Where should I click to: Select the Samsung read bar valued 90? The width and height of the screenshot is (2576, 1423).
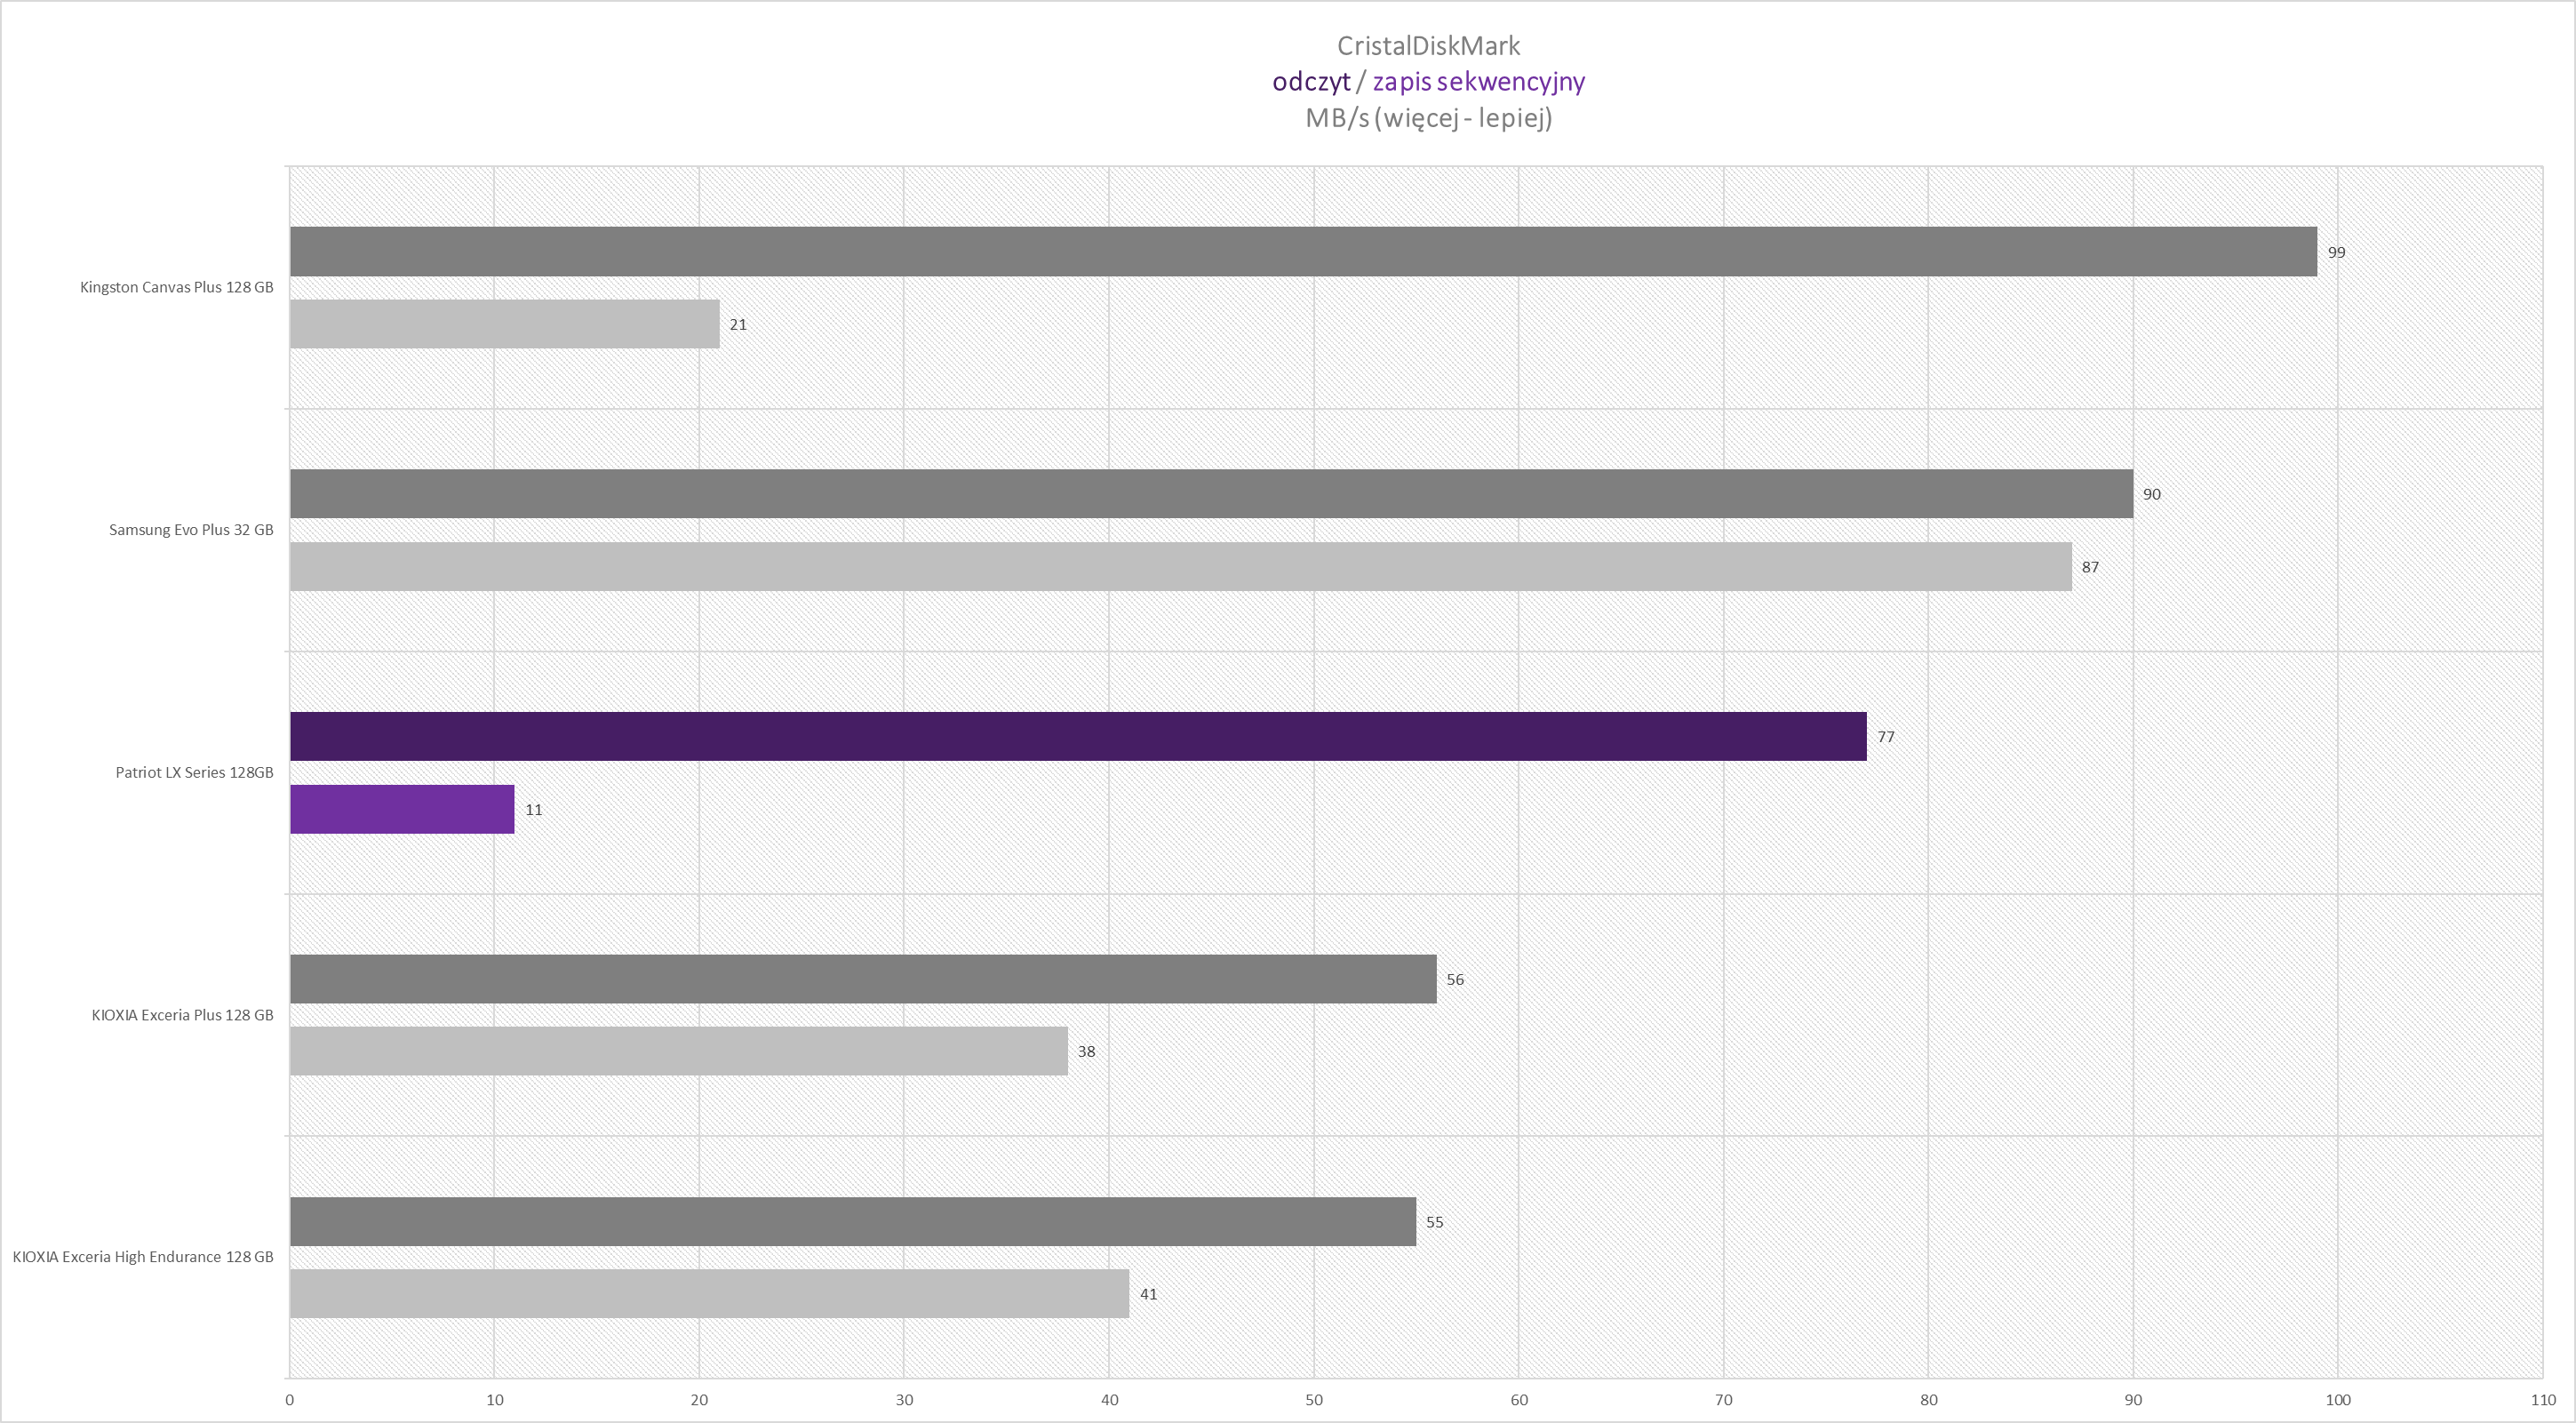1210,494
